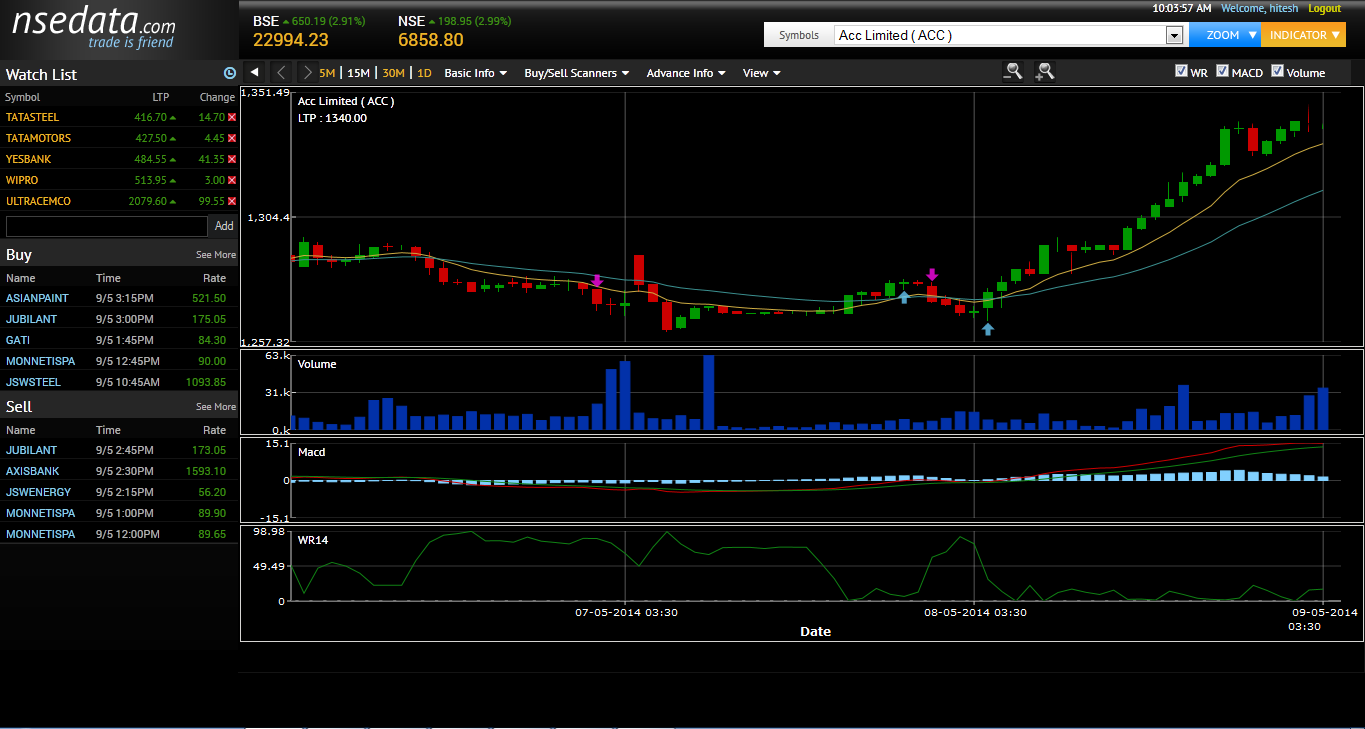Remove TATASTEEL from the watch list
Image resolution: width=1365 pixels, height=729 pixels.
pos(232,118)
